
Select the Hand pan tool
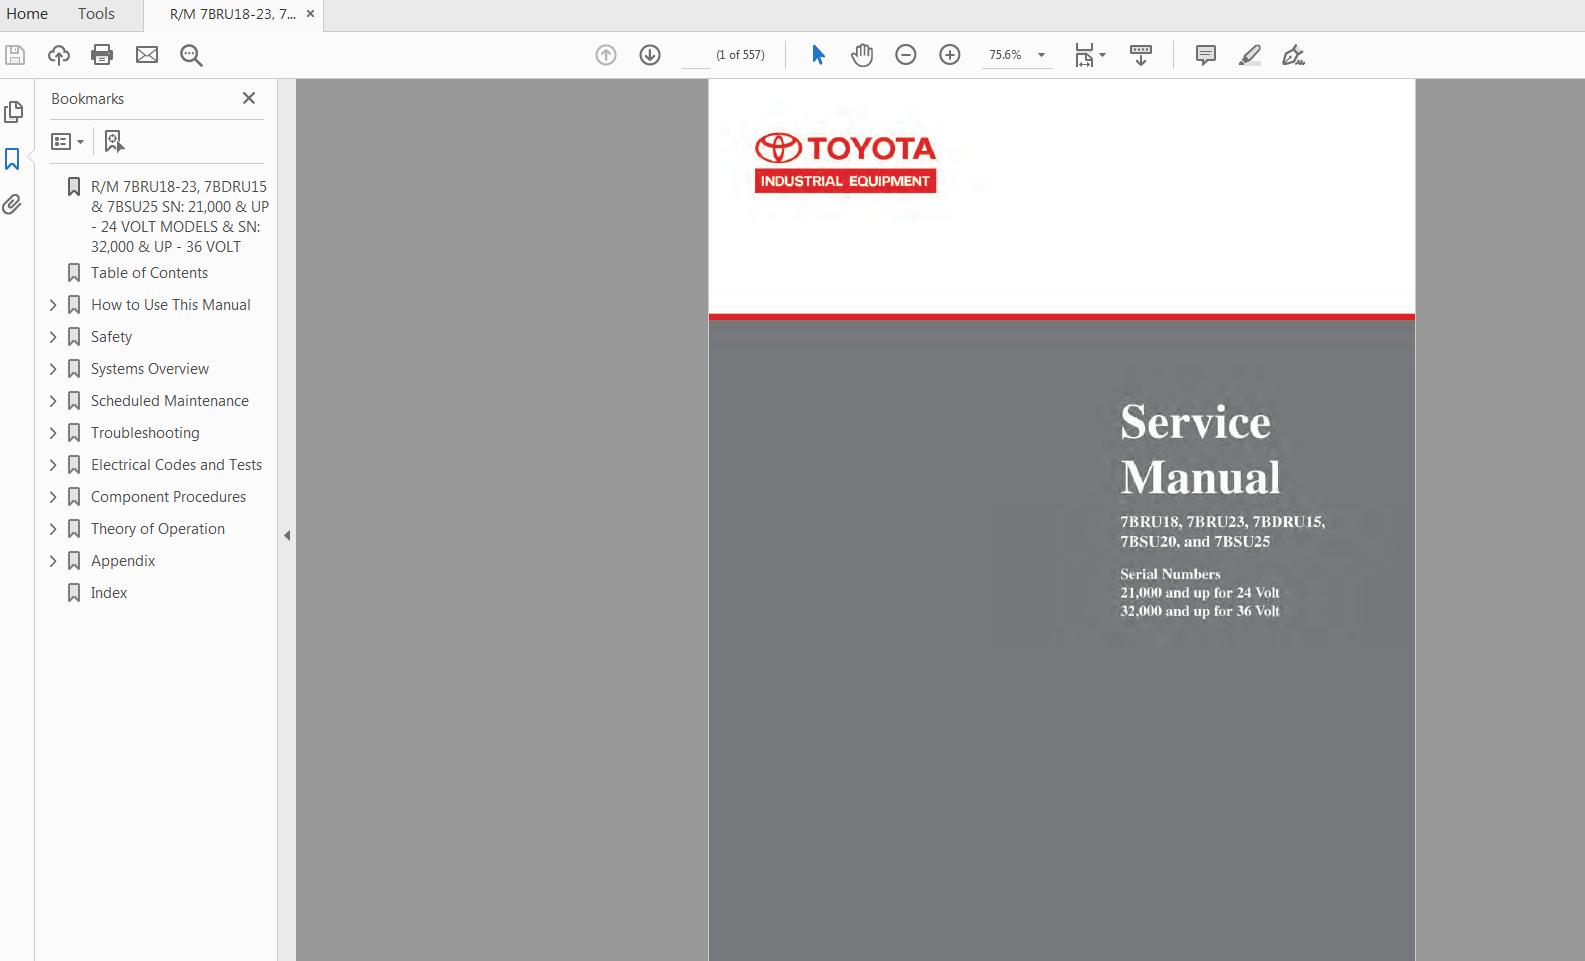[x=862, y=55]
